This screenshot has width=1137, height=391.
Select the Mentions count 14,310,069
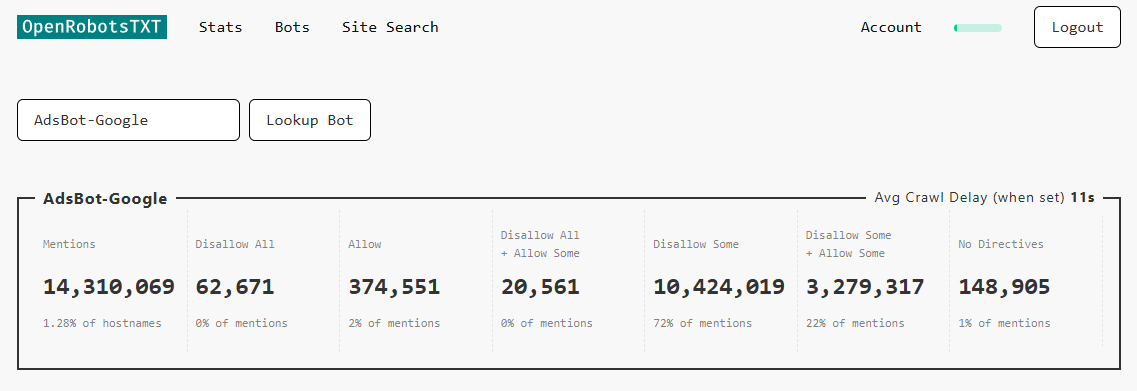pyautogui.click(x=109, y=287)
